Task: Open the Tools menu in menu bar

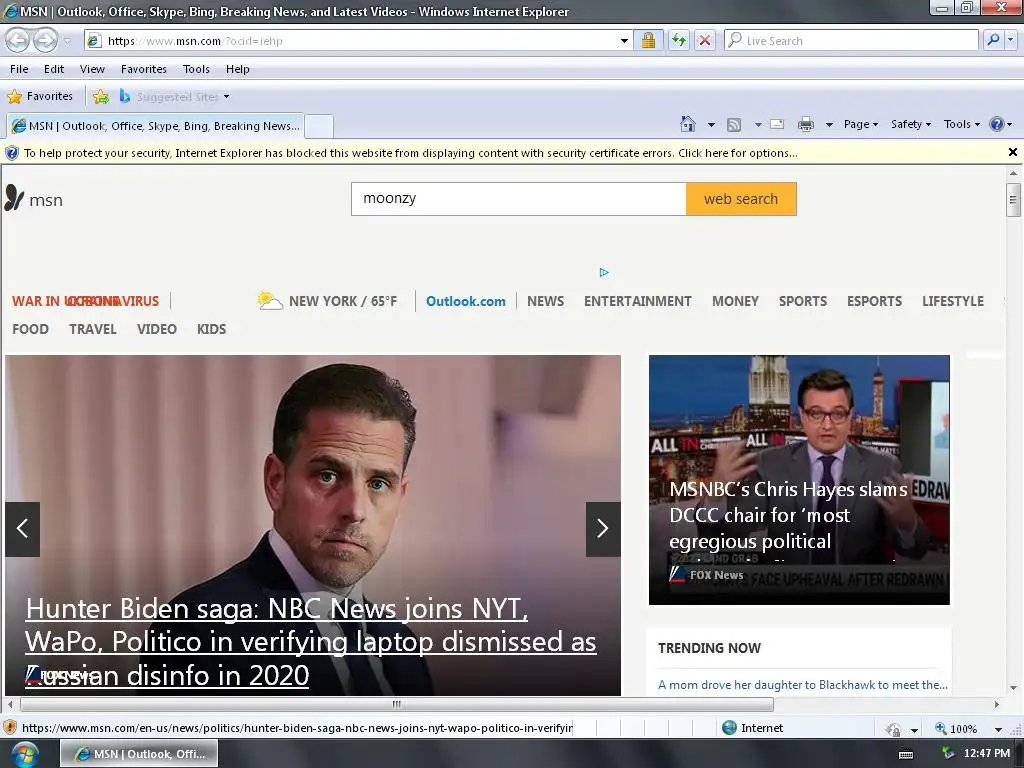Action: pos(196,69)
